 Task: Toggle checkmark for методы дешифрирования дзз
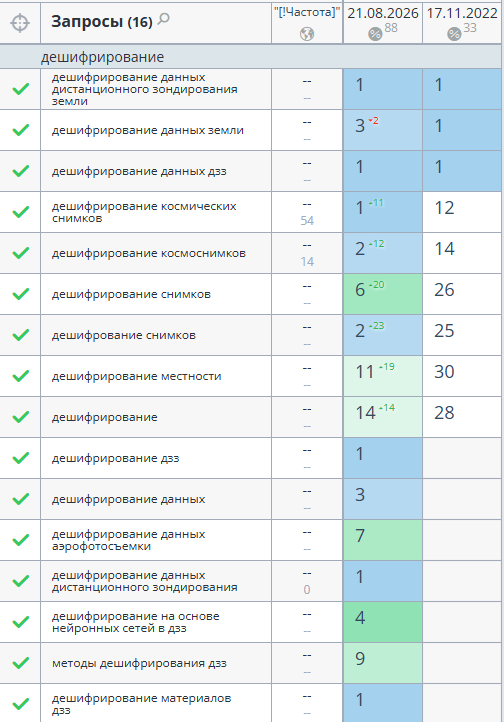click(x=20, y=663)
